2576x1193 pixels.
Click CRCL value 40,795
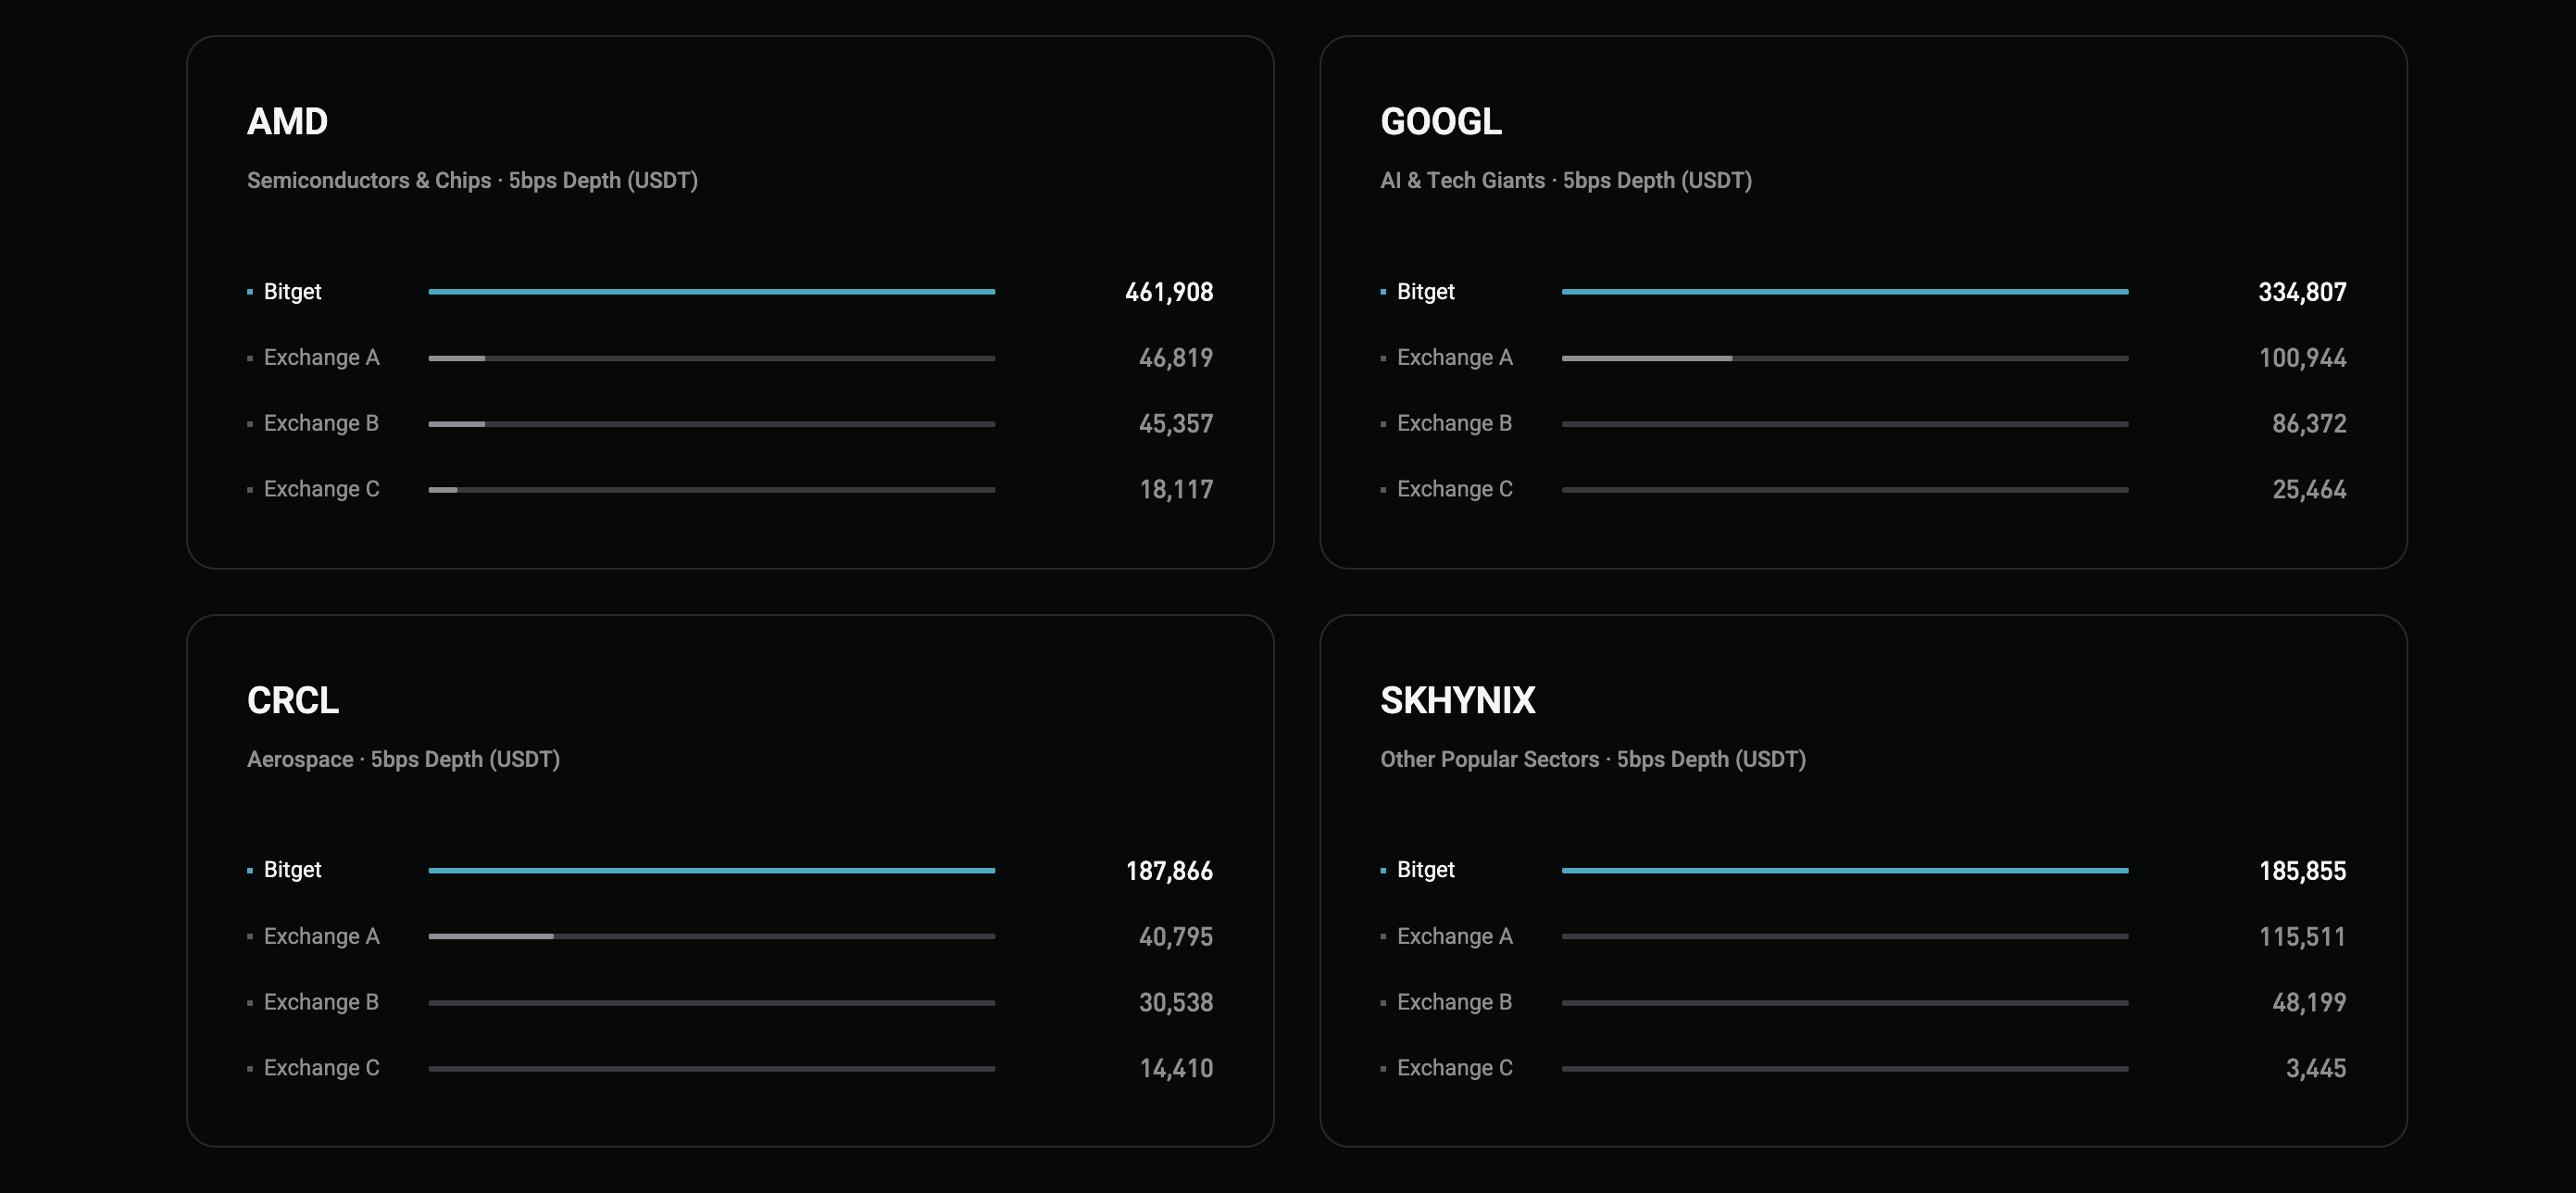1176,937
